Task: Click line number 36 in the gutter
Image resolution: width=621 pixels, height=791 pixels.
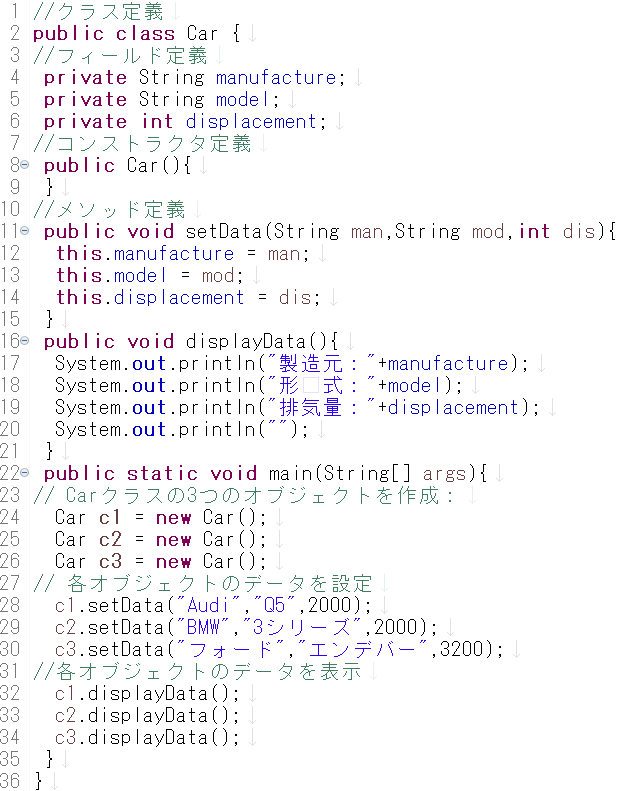Action: click(10, 781)
